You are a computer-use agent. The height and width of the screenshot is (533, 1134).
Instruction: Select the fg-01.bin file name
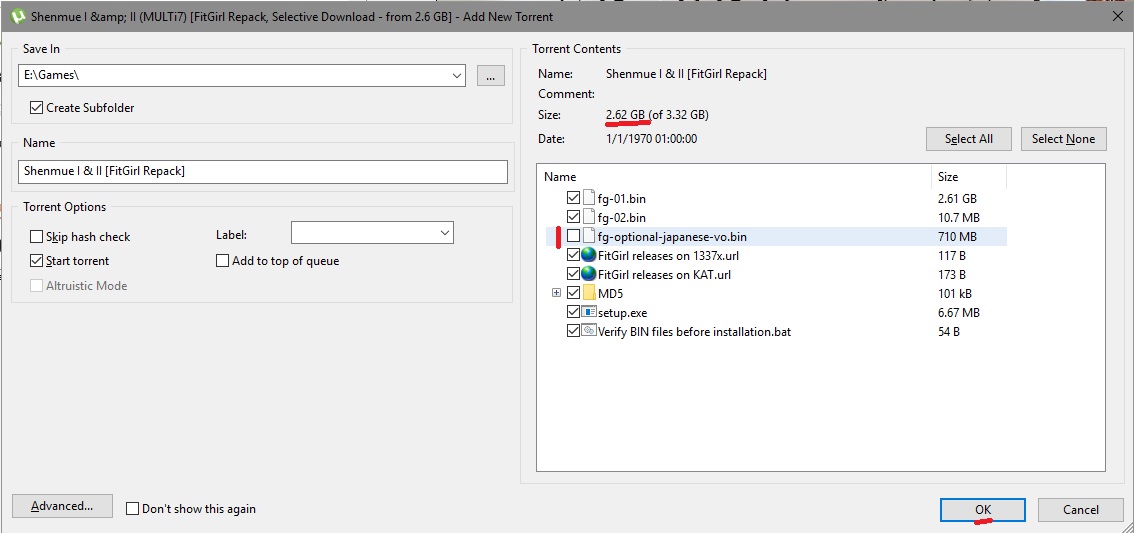point(622,197)
